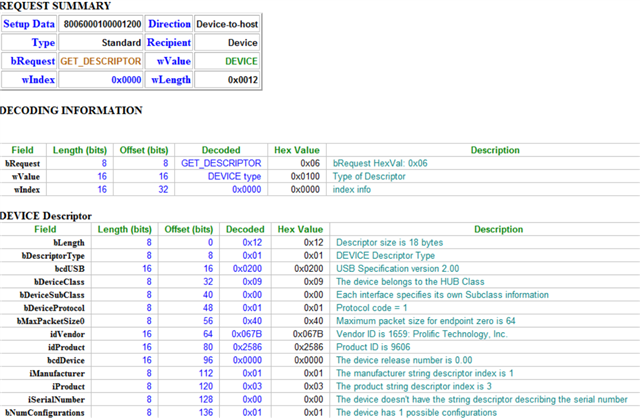Select the idVendor decoded value 0x067B
640x418 pixels.
click(247, 334)
